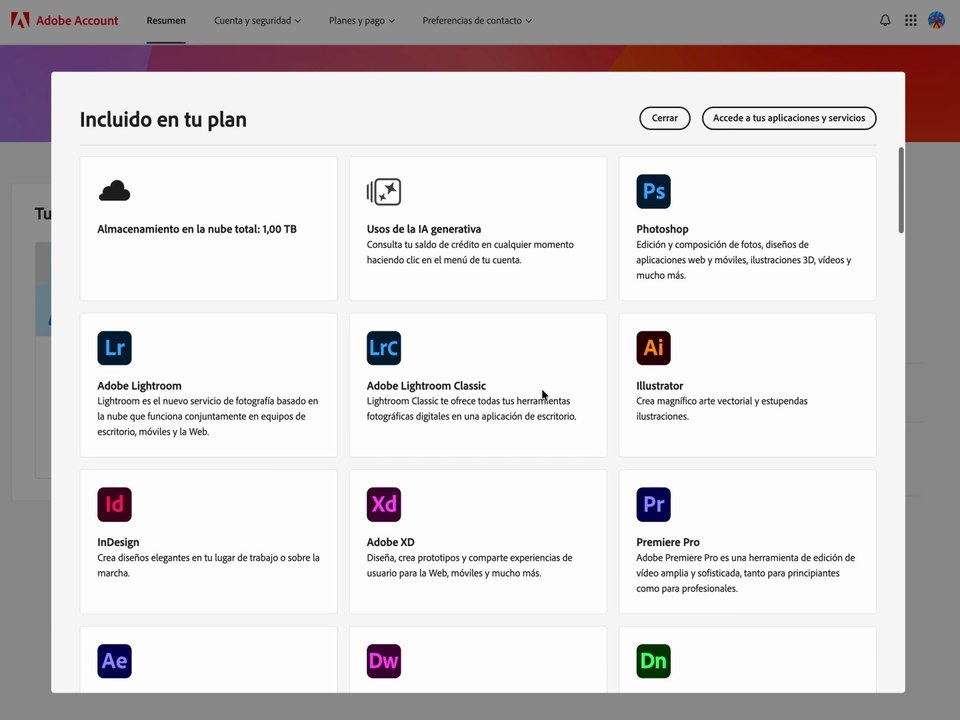Click Incluido en tu plan heading
The height and width of the screenshot is (720, 960).
click(x=163, y=119)
